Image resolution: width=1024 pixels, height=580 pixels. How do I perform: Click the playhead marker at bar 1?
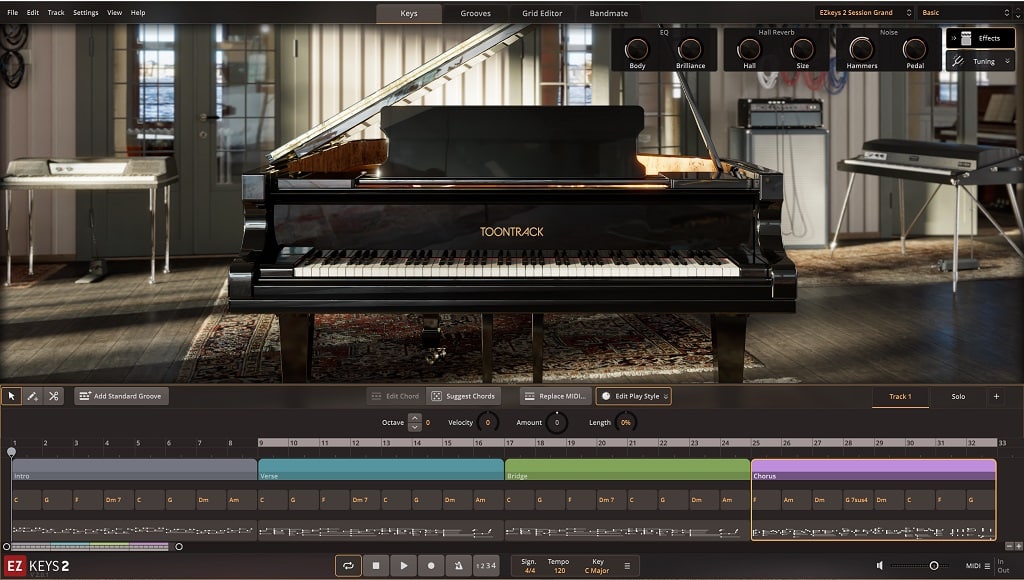(11, 452)
